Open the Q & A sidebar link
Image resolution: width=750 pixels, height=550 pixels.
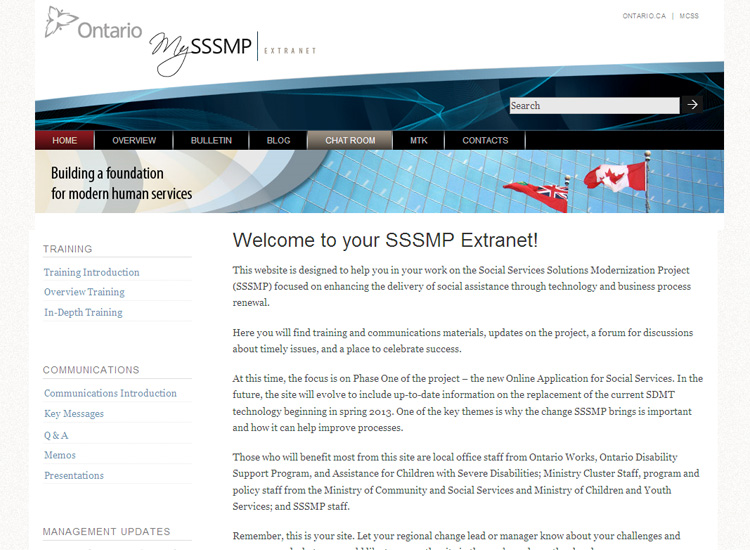[56, 435]
